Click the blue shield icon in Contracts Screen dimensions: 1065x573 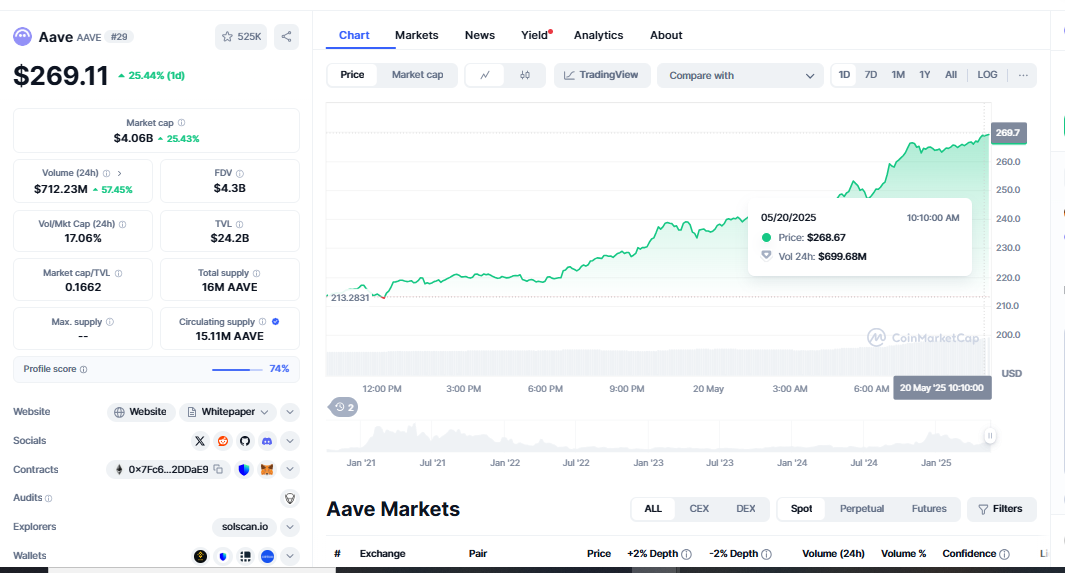(x=244, y=470)
